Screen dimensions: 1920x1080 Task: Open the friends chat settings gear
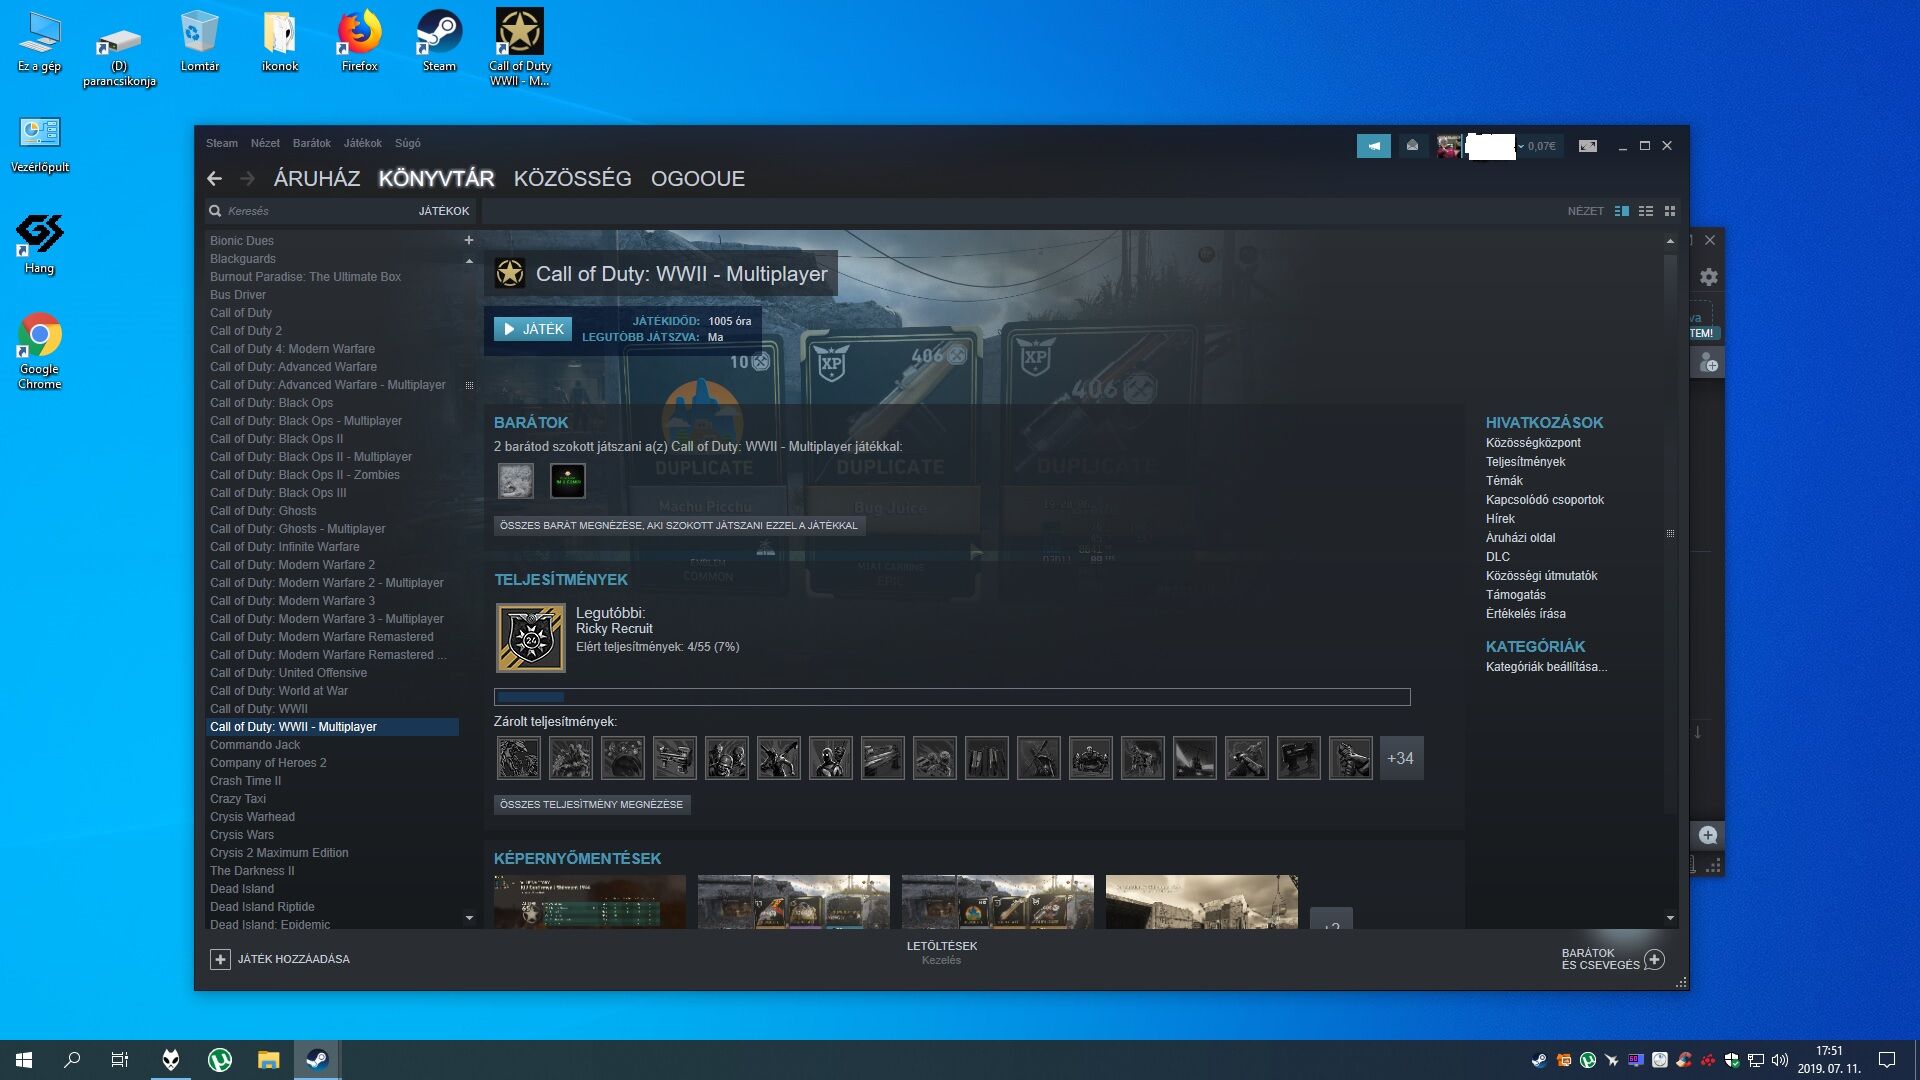point(1709,277)
